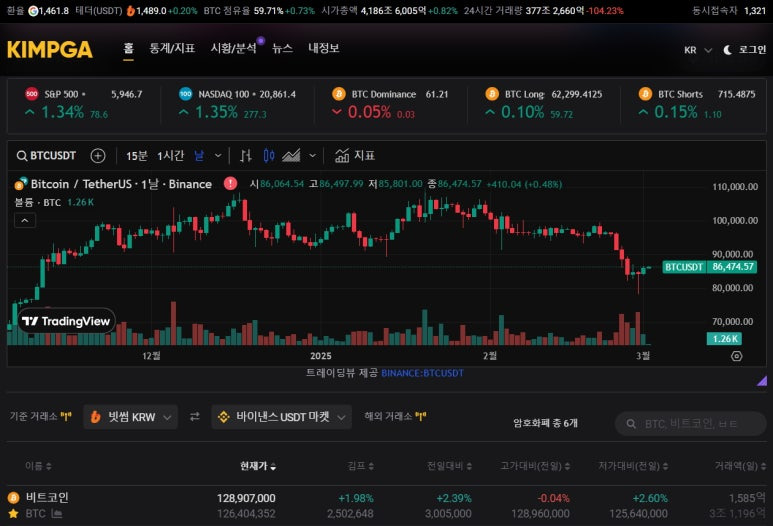Open the BTC Long card
The width and height of the screenshot is (773, 526).
click(544, 104)
